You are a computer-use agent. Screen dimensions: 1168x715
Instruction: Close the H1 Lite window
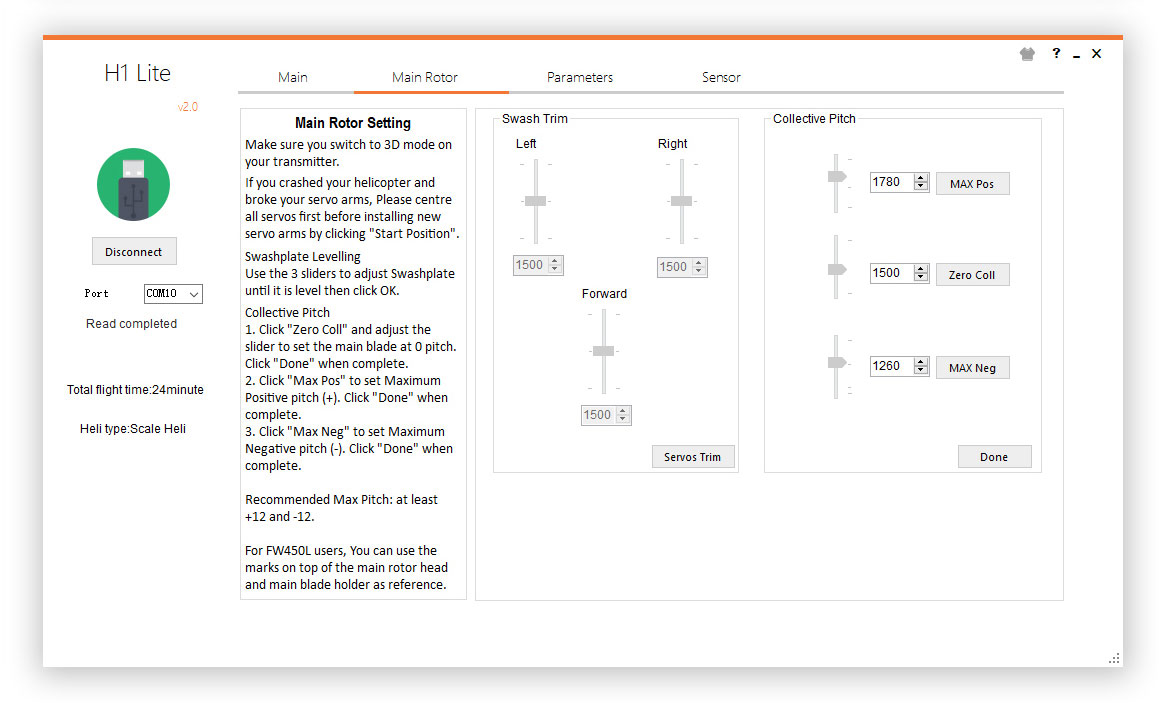coord(1096,54)
